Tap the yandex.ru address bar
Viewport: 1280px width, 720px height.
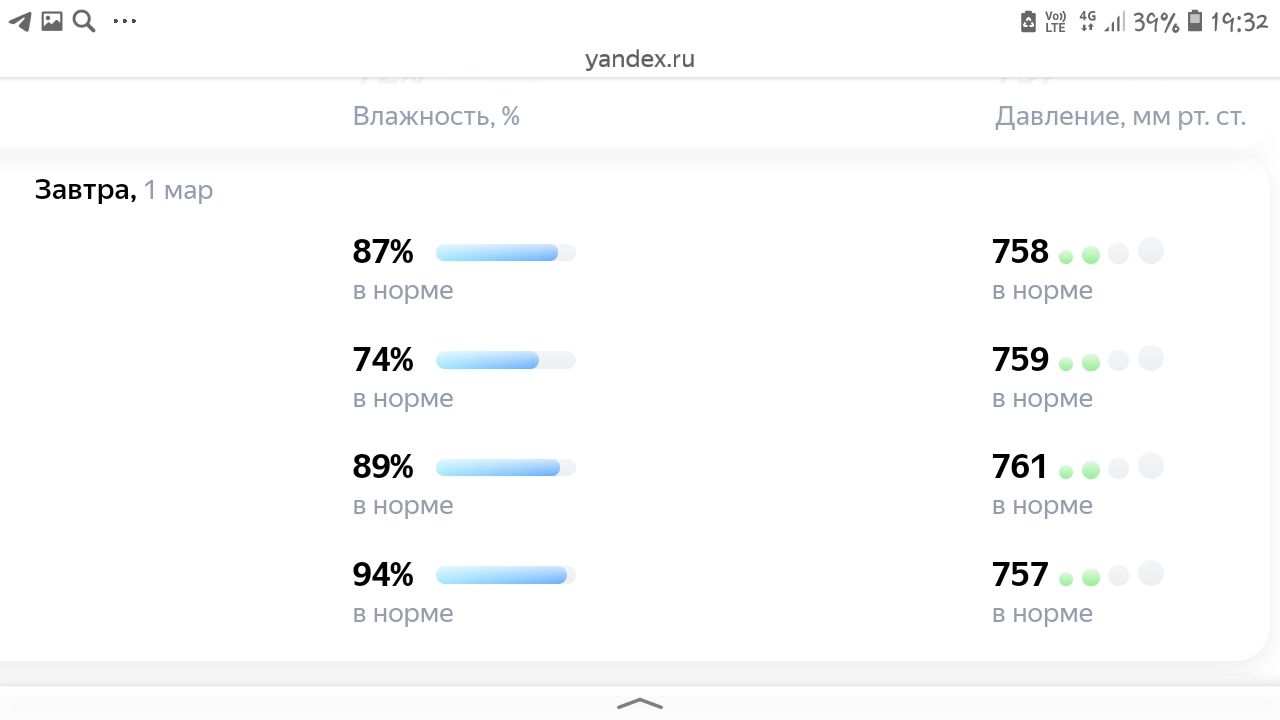click(x=640, y=59)
